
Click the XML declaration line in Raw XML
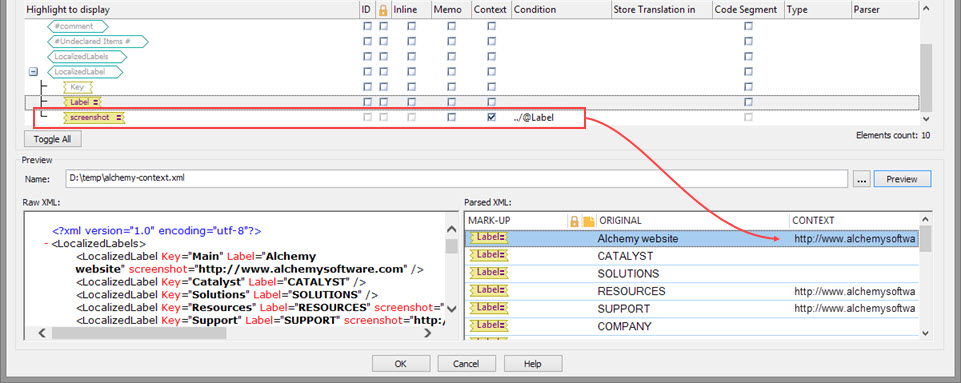[157, 231]
